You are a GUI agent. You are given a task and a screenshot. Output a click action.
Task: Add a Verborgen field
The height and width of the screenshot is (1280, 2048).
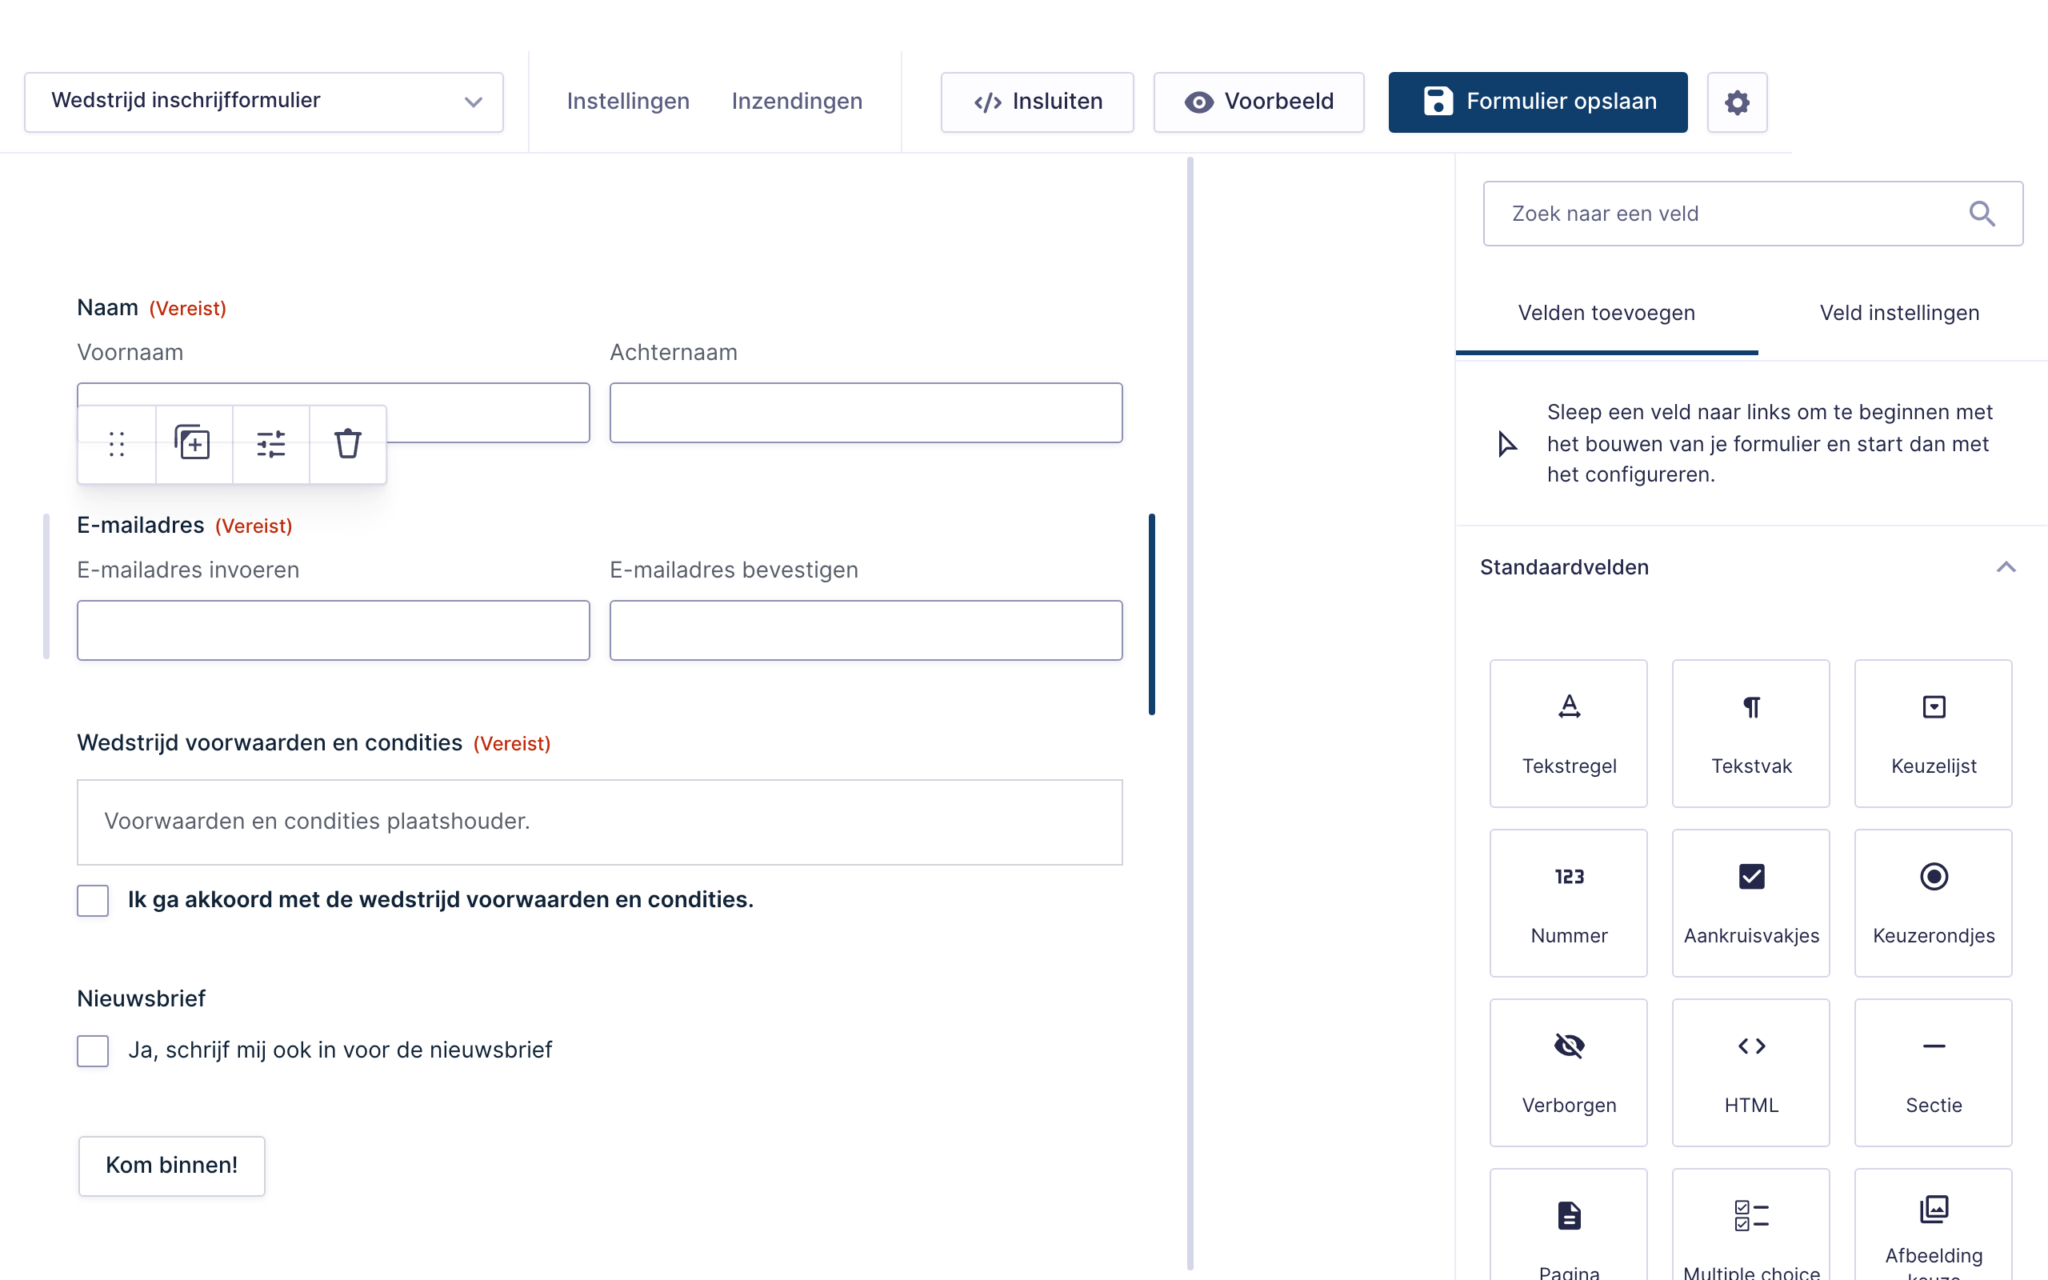pyautogui.click(x=1569, y=1073)
